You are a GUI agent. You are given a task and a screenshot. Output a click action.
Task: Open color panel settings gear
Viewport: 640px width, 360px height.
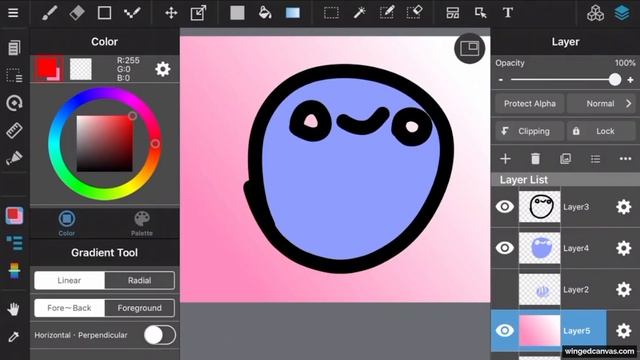[x=162, y=69]
